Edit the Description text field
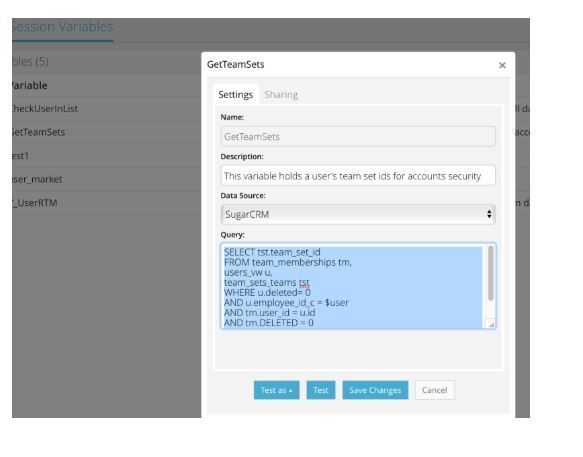 358,176
